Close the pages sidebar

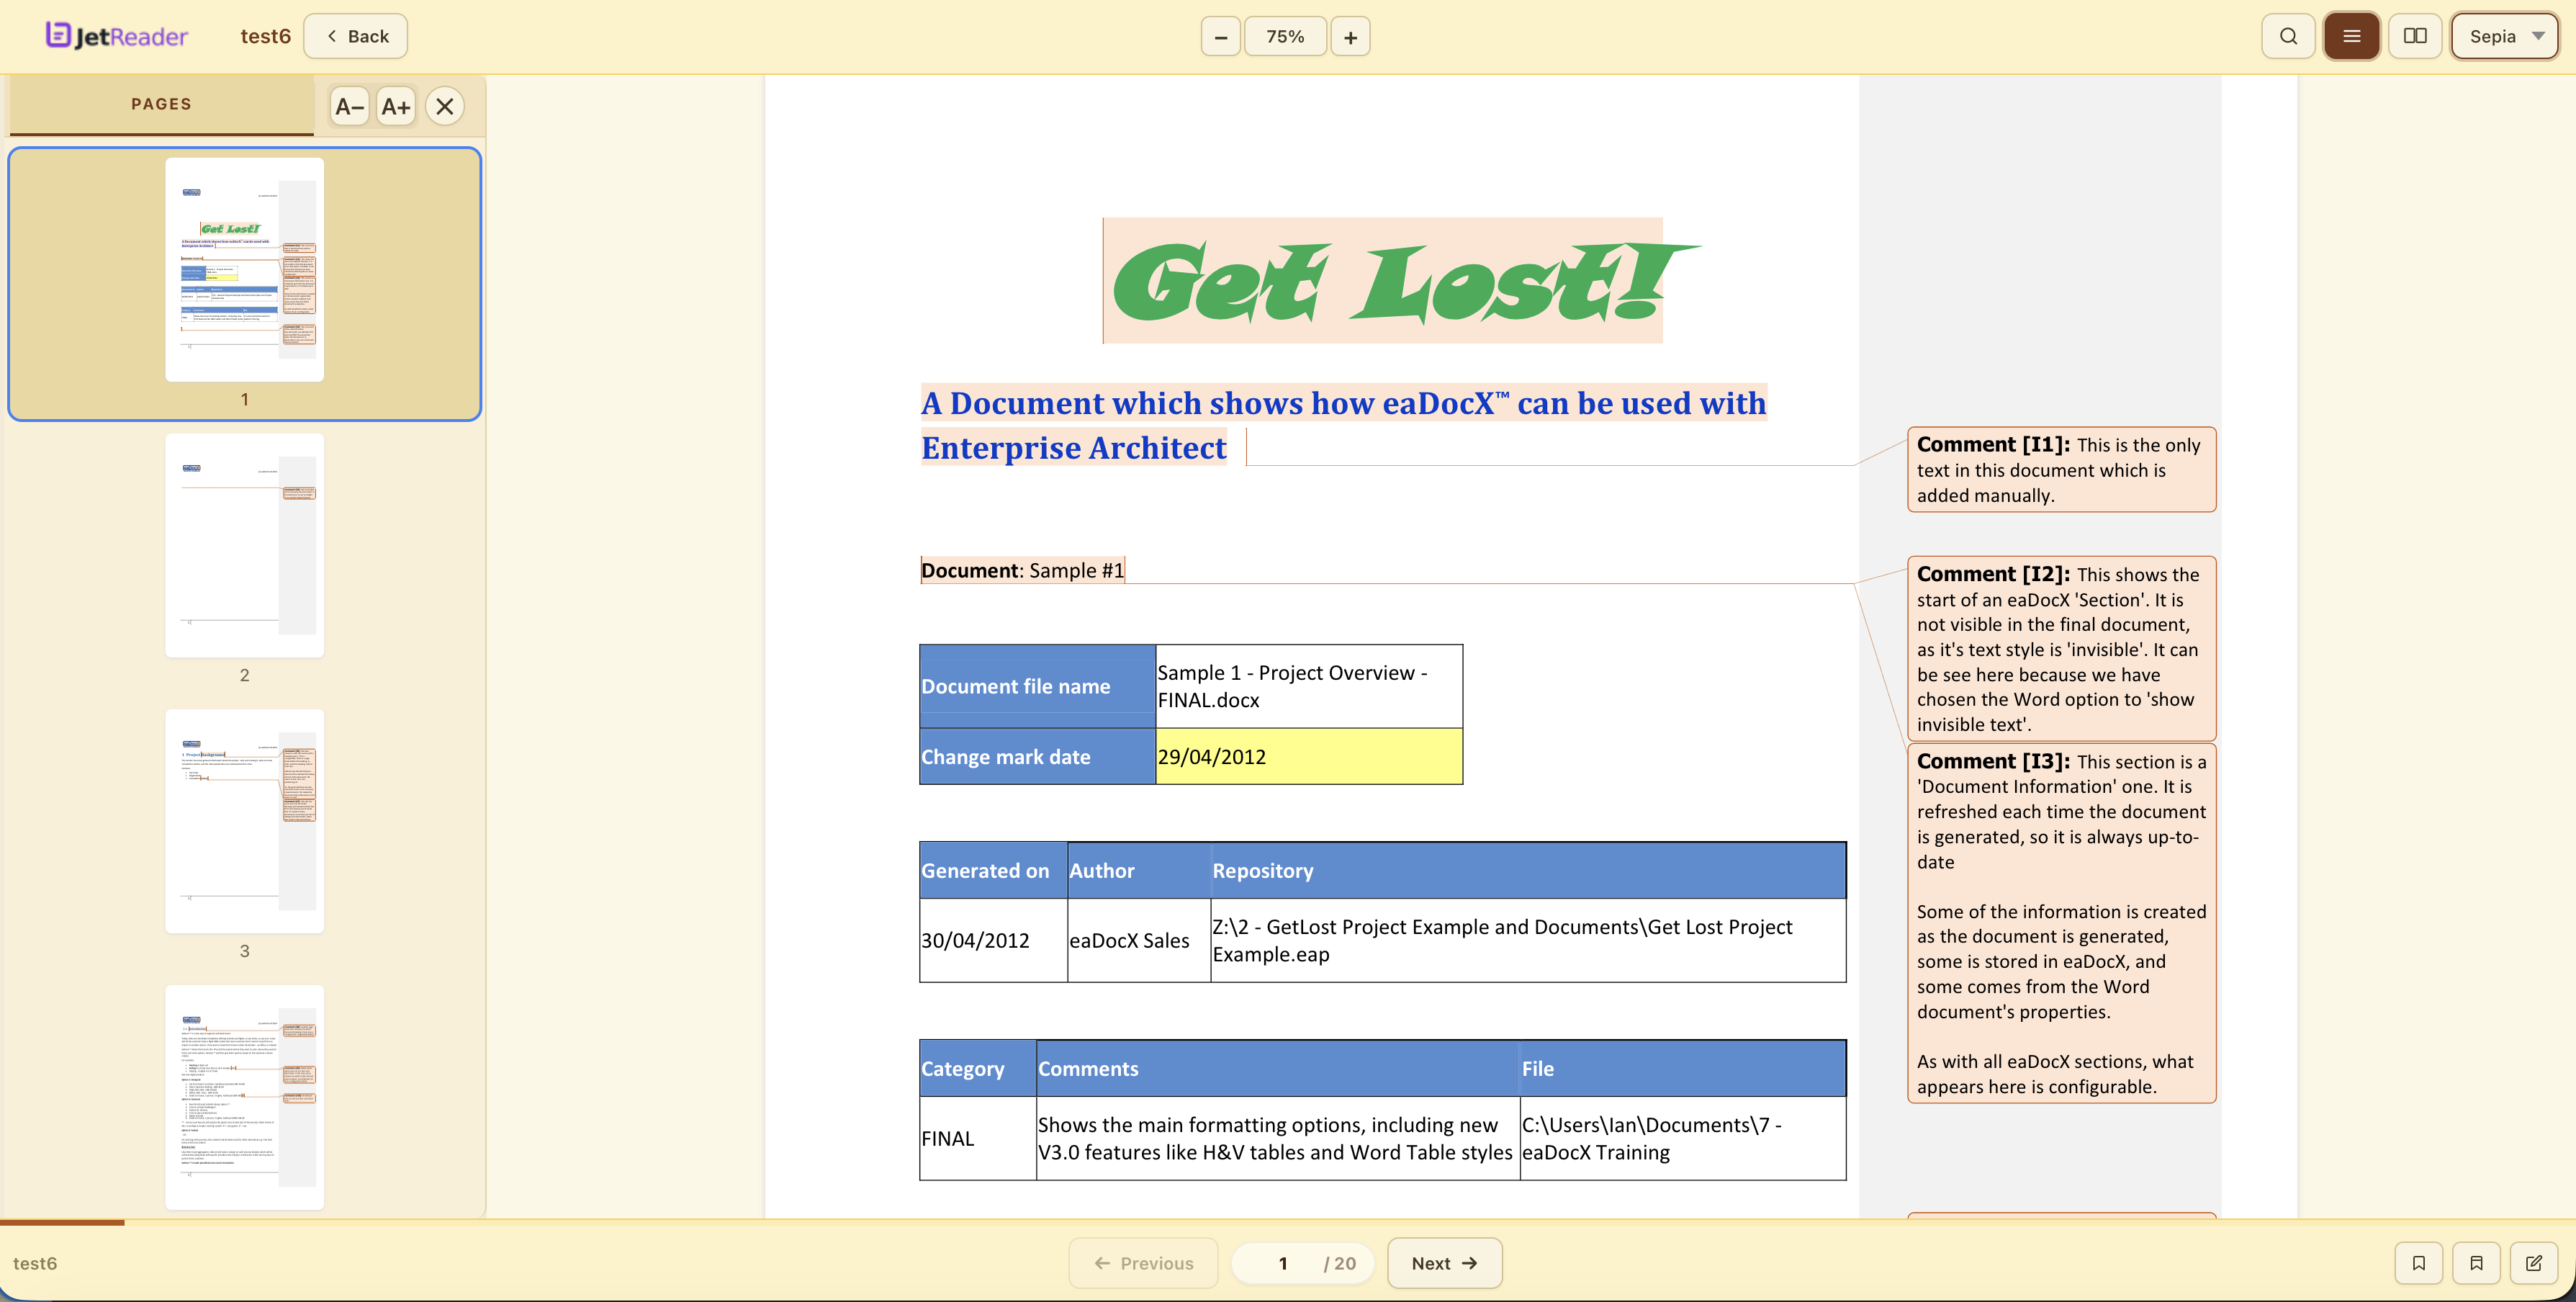pos(445,106)
